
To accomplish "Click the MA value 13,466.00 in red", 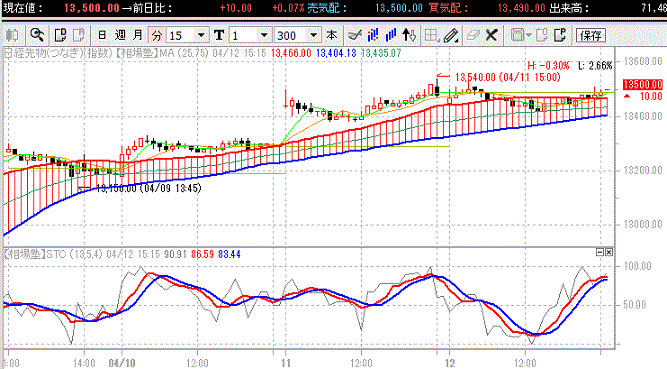I will coord(291,53).
